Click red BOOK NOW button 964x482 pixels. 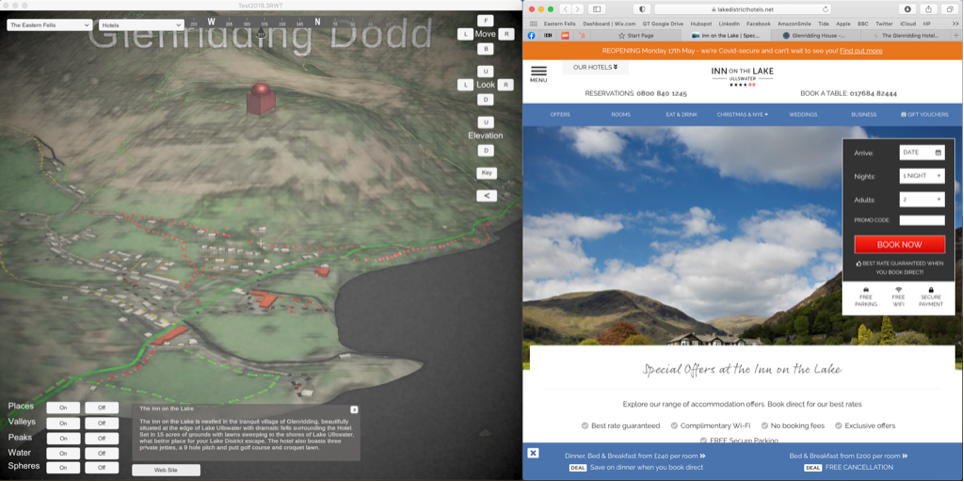pos(899,244)
